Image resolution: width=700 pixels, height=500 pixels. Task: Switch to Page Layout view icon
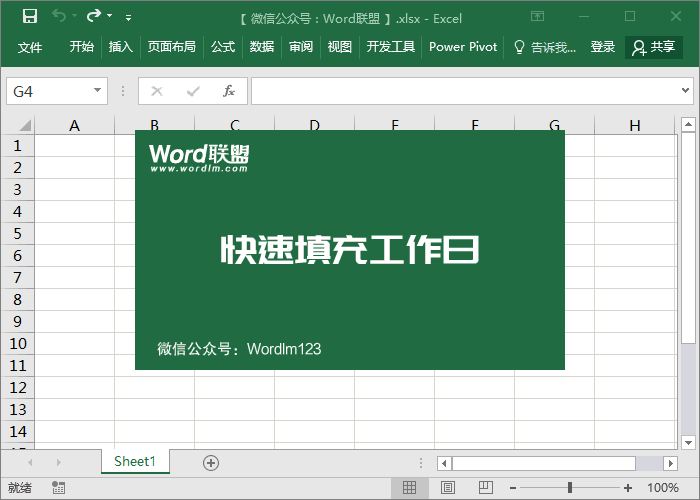(448, 488)
